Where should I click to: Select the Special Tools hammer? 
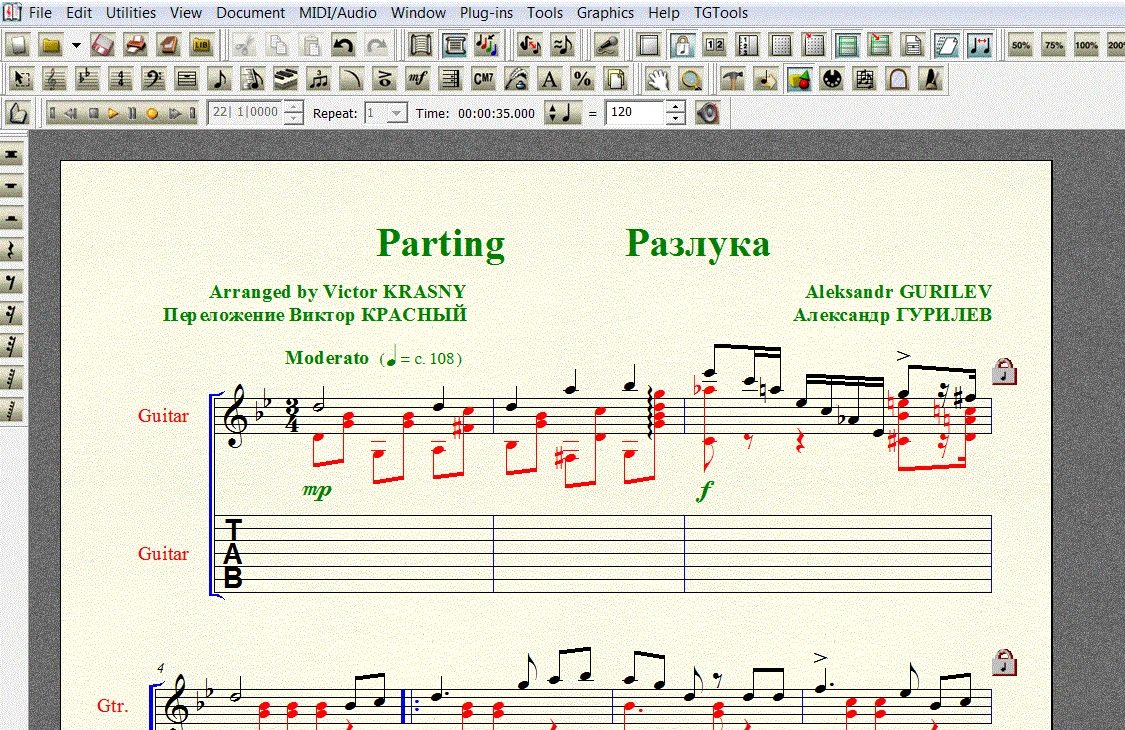733,79
